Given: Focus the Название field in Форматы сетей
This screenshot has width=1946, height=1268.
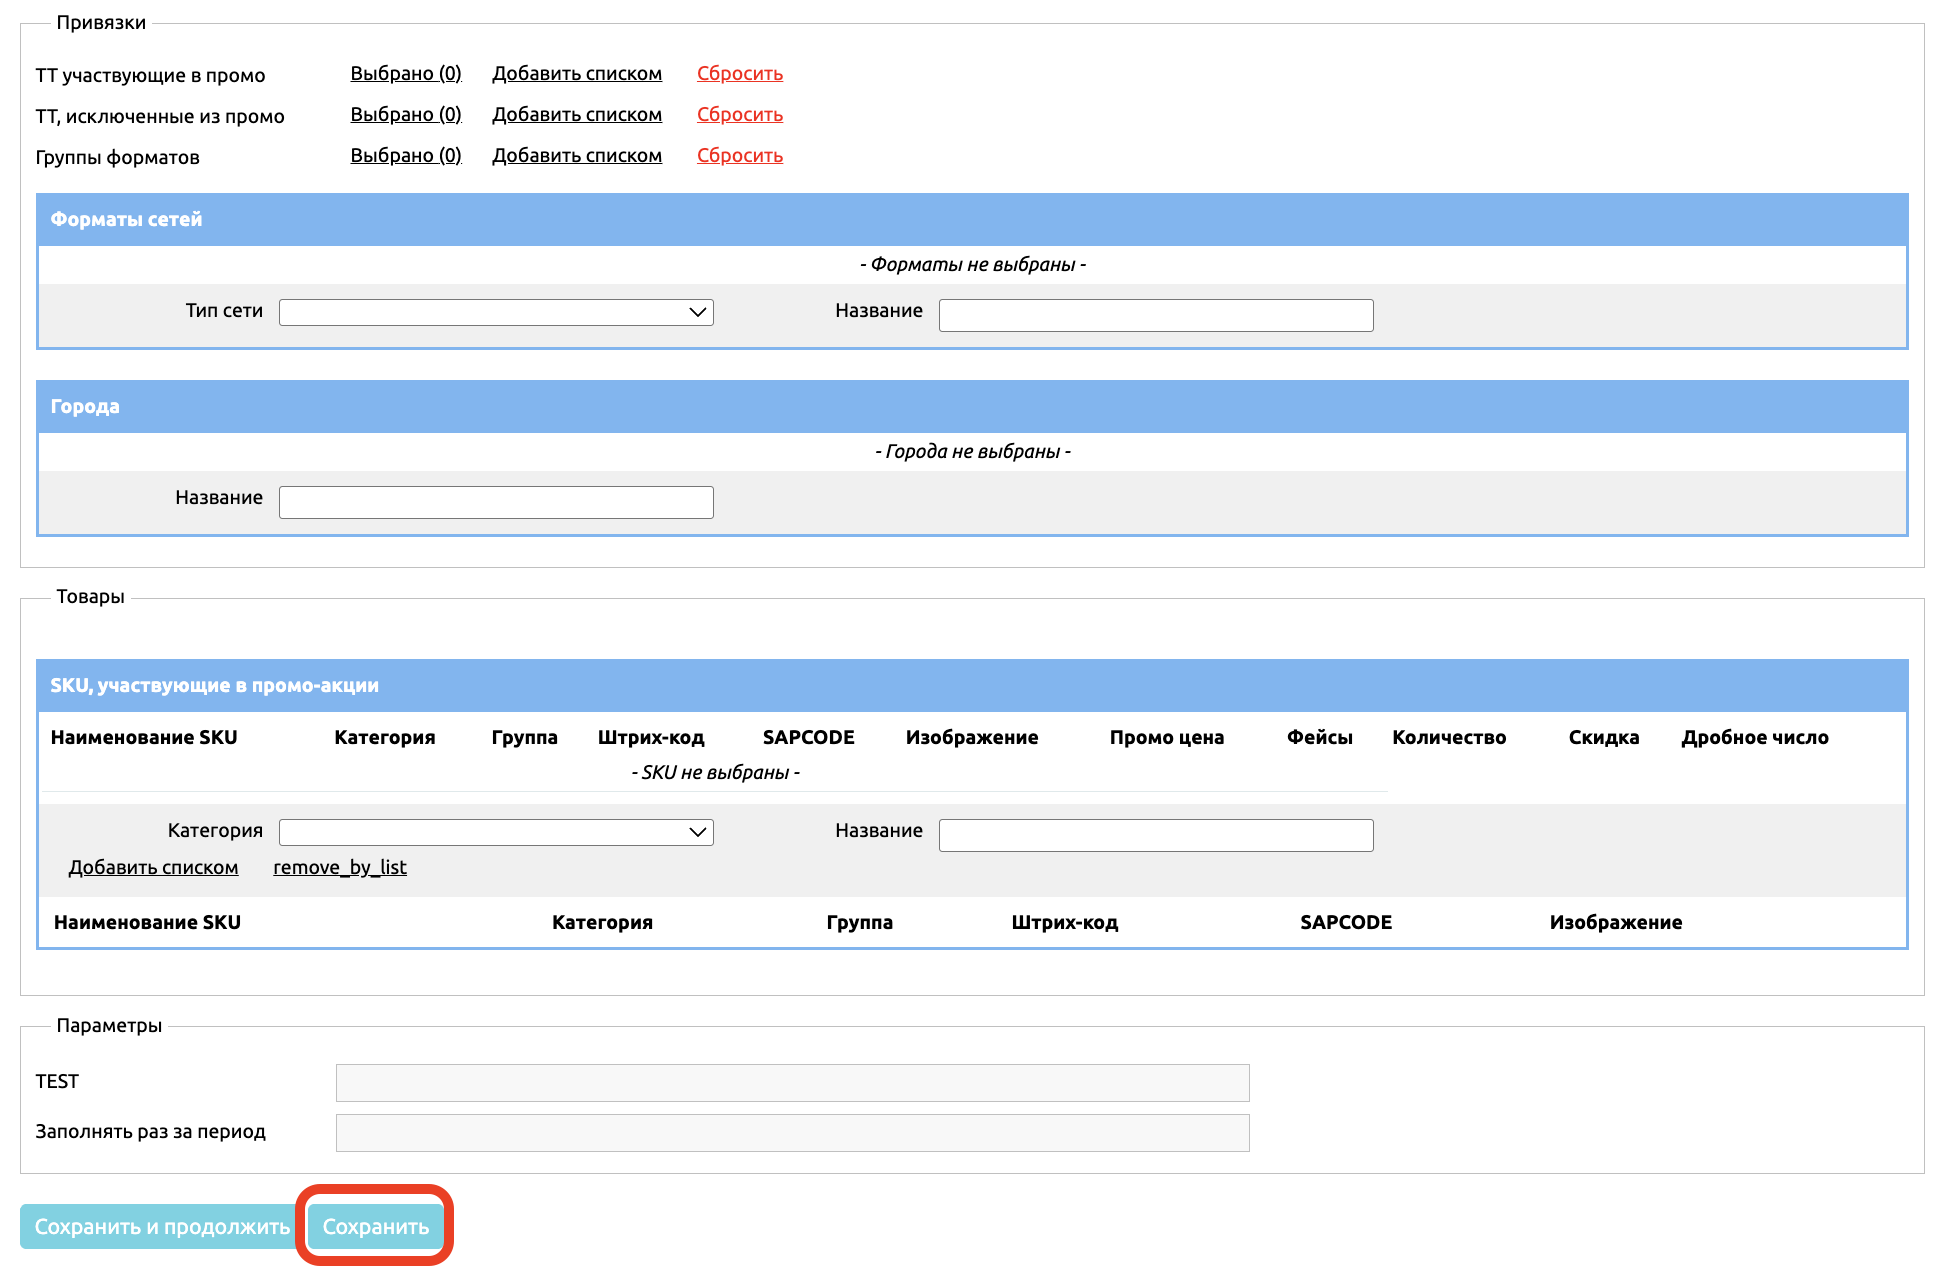Looking at the screenshot, I should (1155, 315).
